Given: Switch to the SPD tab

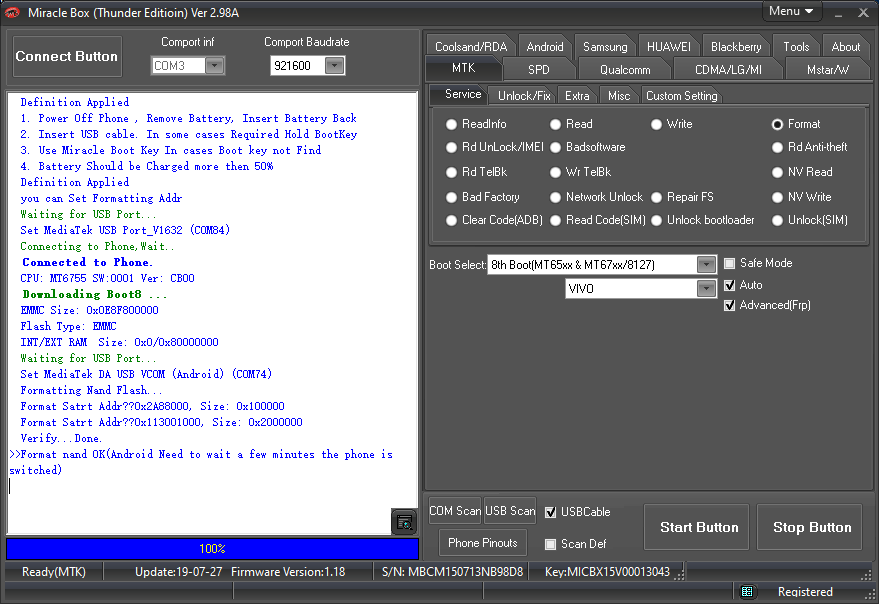Looking at the screenshot, I should pyautogui.click(x=539, y=70).
